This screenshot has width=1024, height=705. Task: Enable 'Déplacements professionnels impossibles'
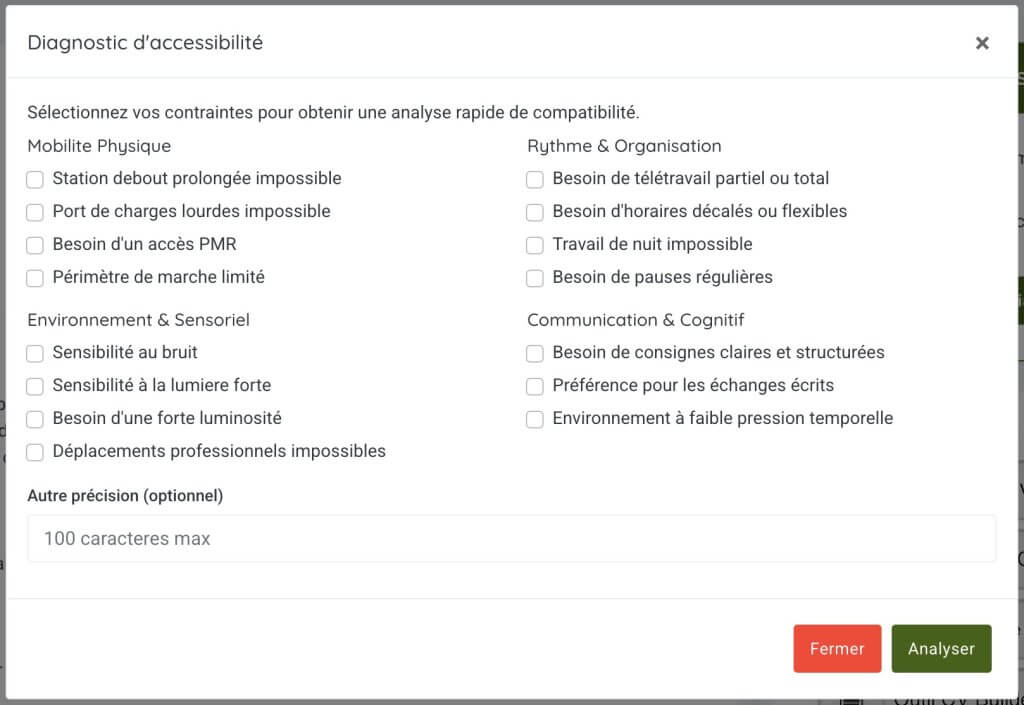36,453
